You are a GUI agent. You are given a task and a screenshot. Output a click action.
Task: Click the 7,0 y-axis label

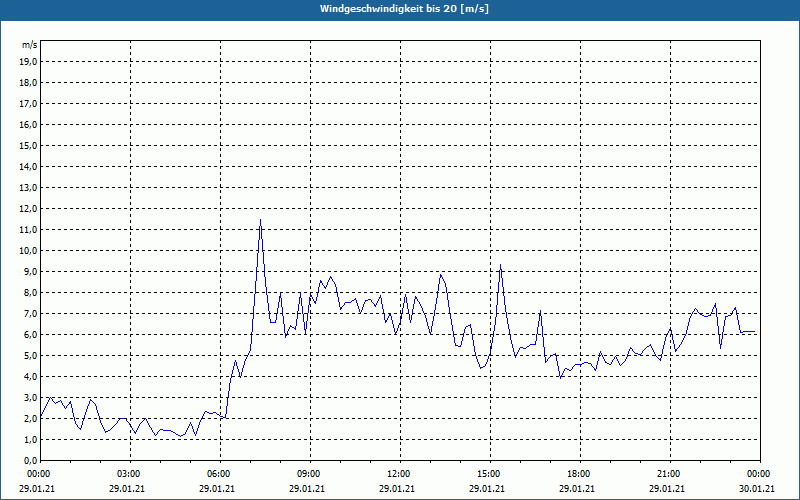[x=30, y=313]
